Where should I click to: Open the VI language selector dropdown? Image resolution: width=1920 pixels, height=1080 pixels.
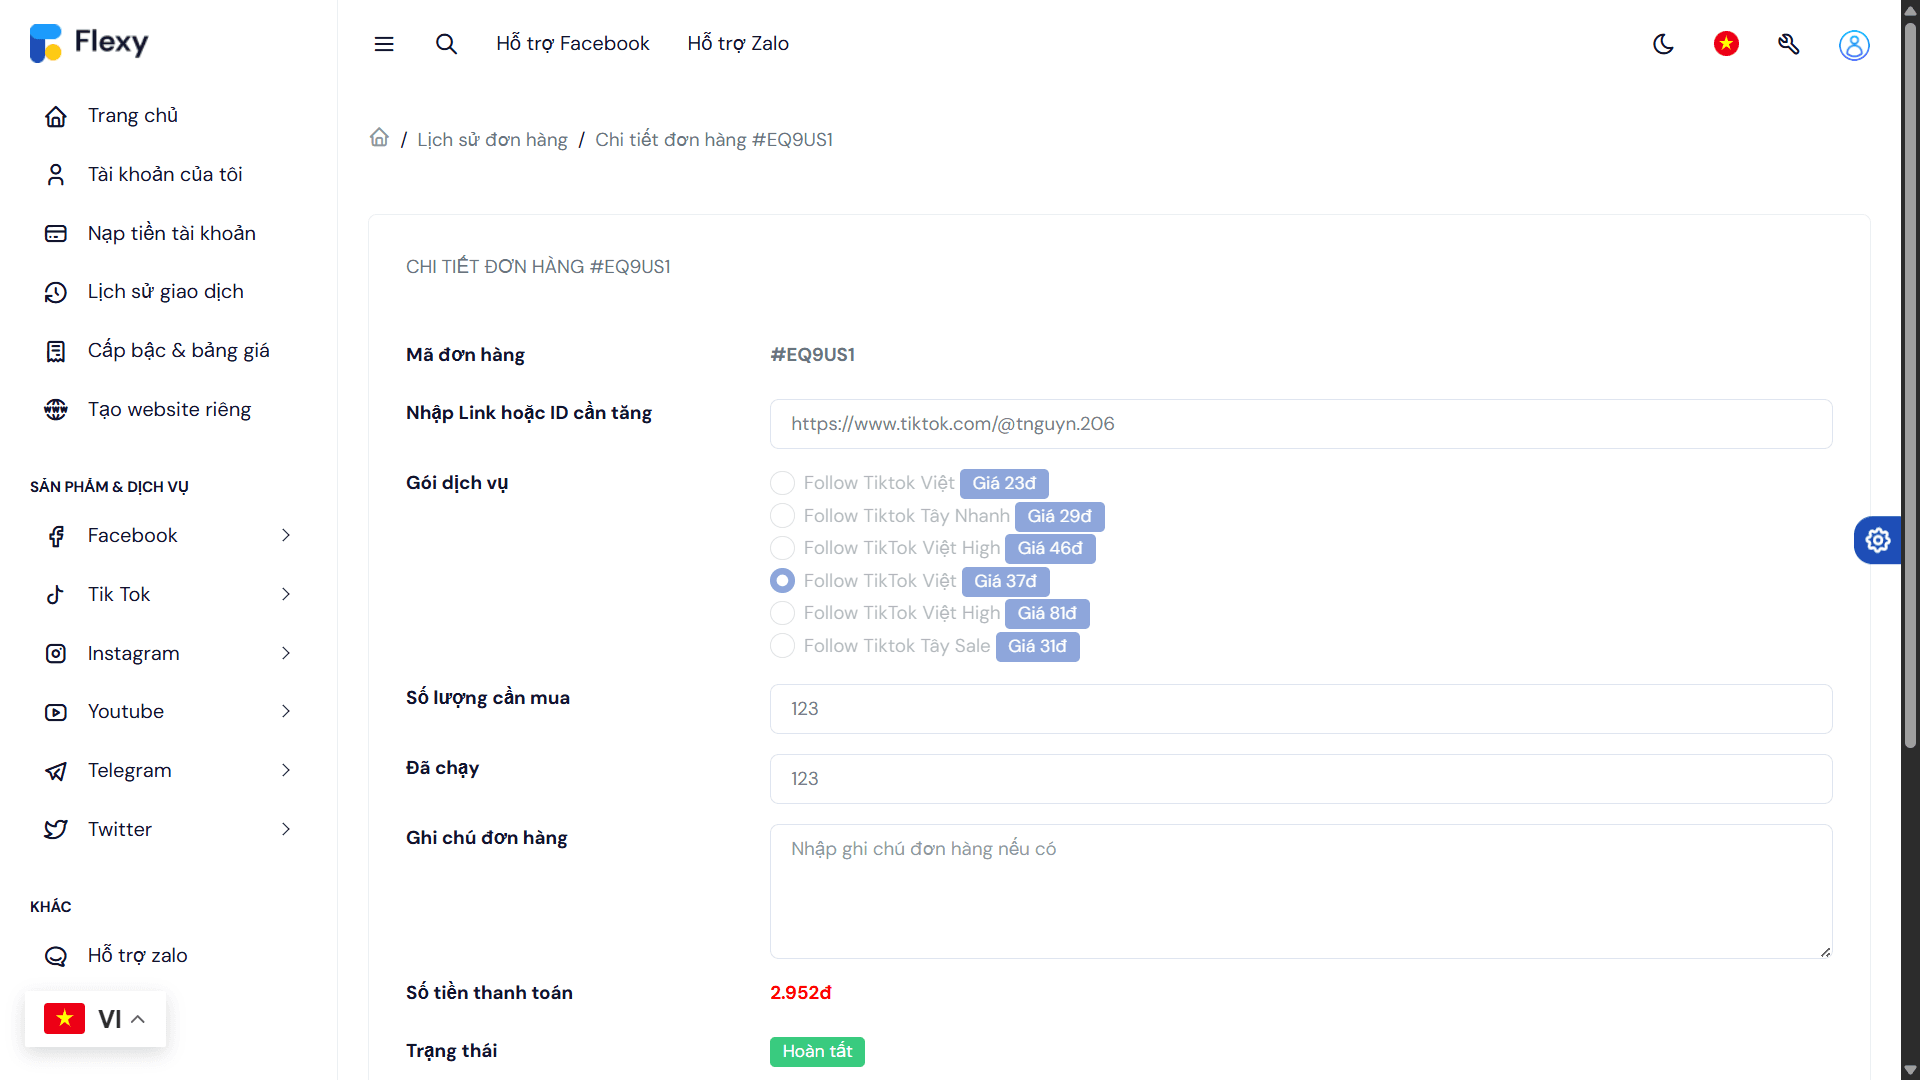95,1019
